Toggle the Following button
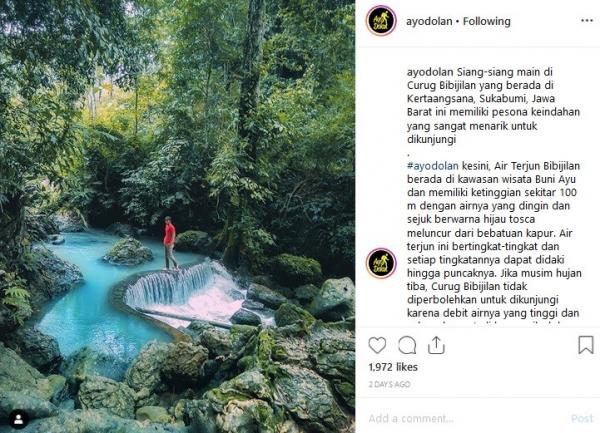 click(487, 21)
